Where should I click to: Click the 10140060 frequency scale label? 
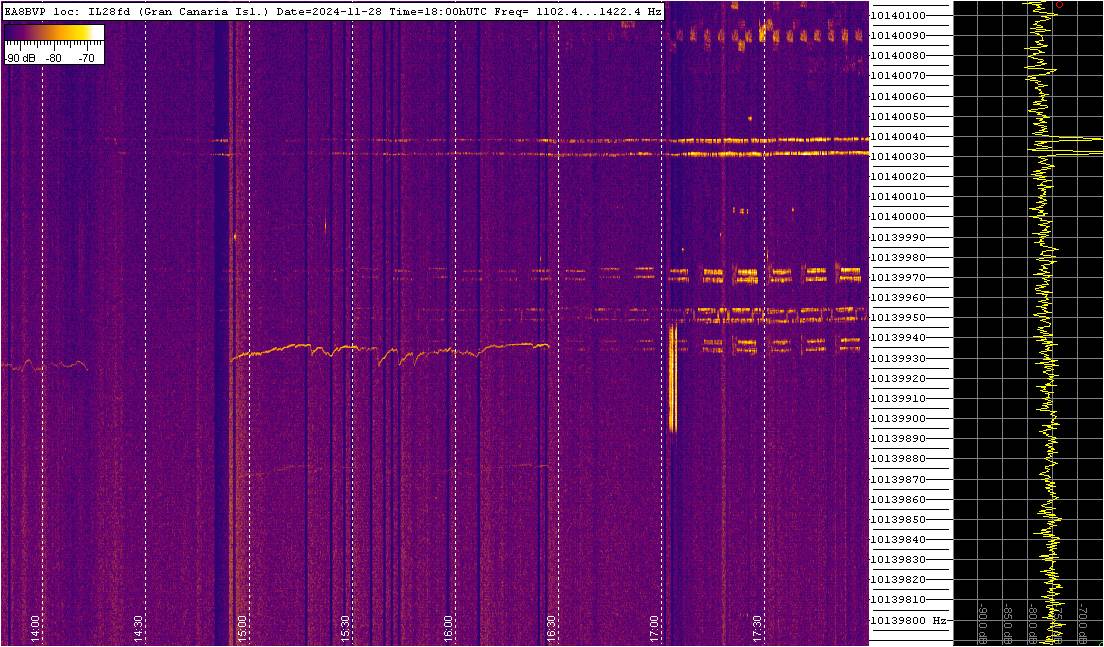pos(898,96)
